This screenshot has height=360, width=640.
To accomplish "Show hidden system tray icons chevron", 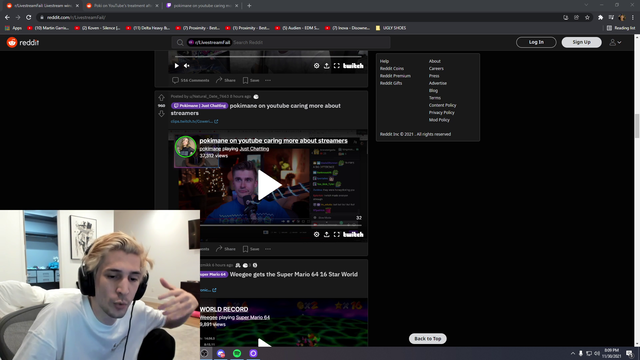I will point(572,353).
